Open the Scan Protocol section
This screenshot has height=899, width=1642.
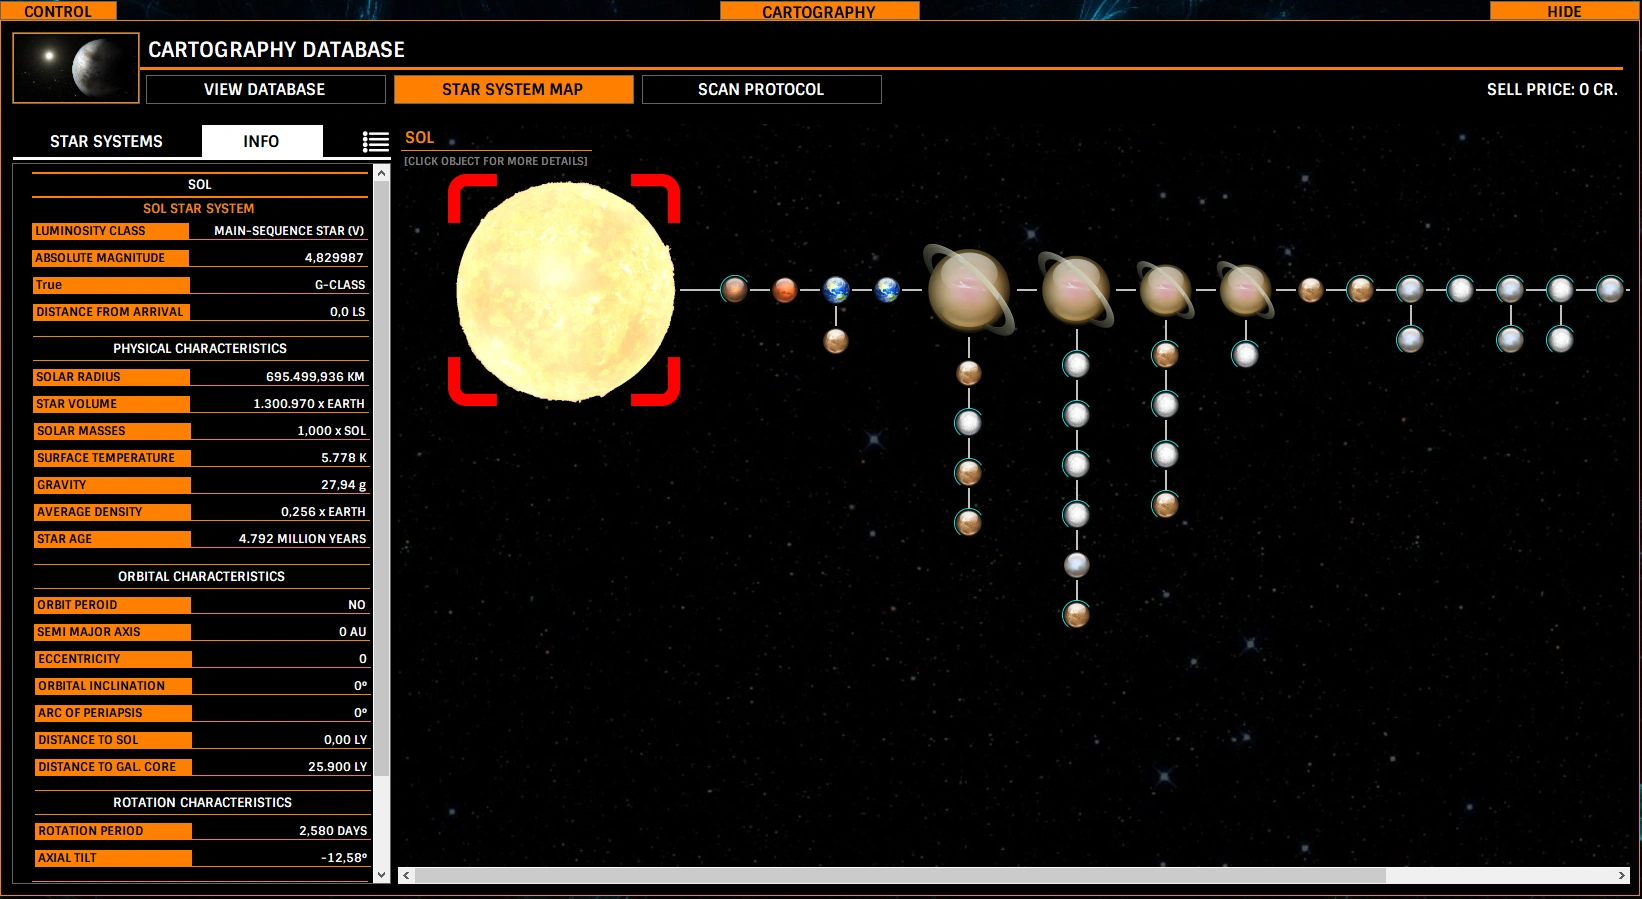761,89
